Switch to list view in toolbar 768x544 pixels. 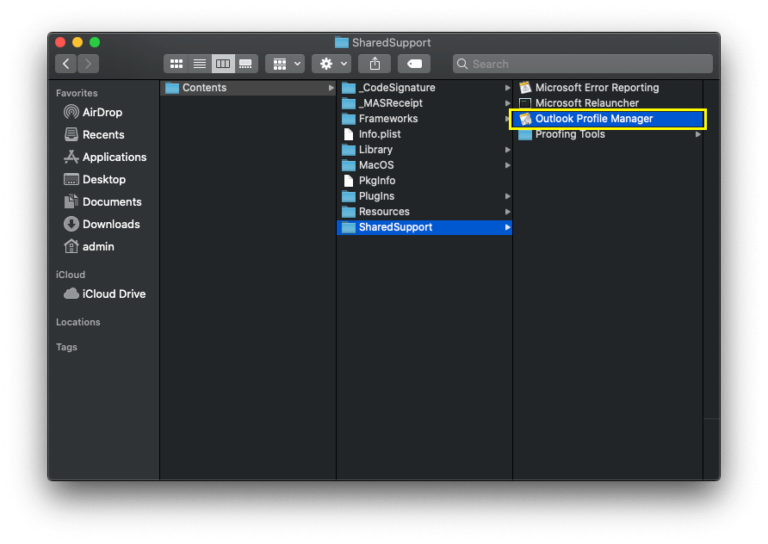(x=199, y=64)
